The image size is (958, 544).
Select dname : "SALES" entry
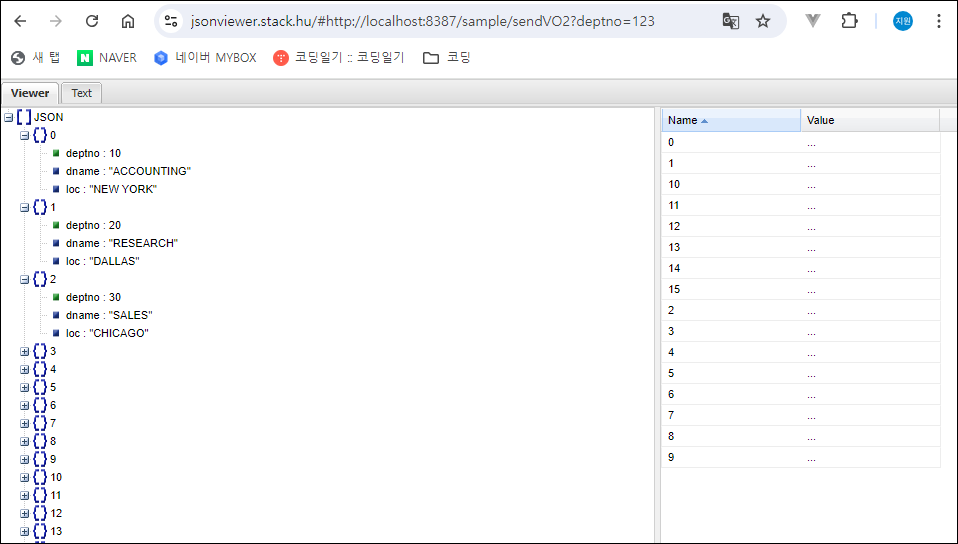point(109,315)
